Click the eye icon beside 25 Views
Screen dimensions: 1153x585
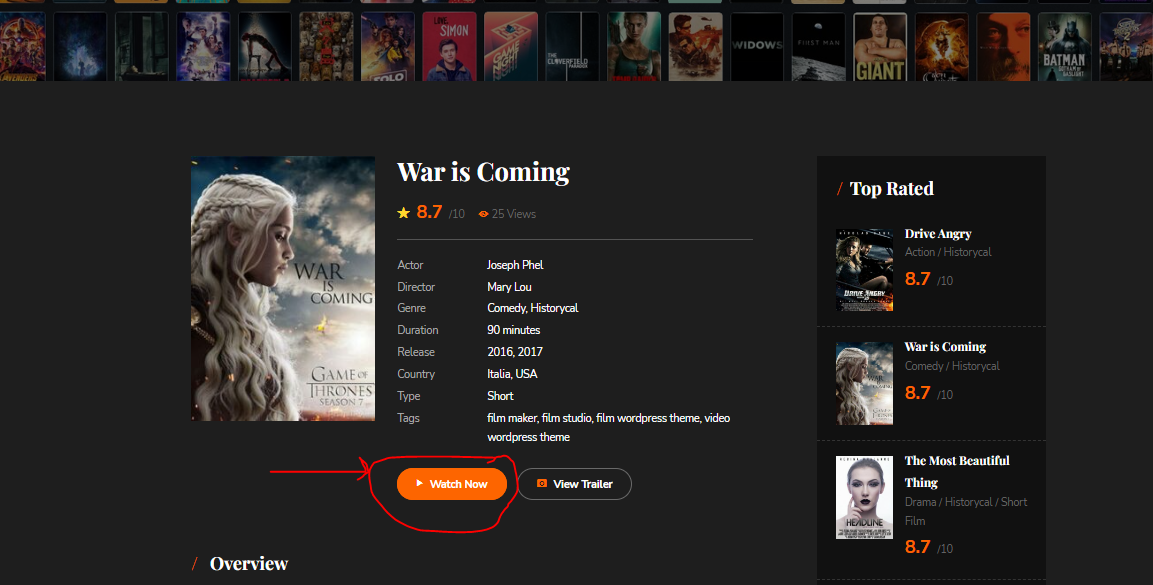coord(483,214)
